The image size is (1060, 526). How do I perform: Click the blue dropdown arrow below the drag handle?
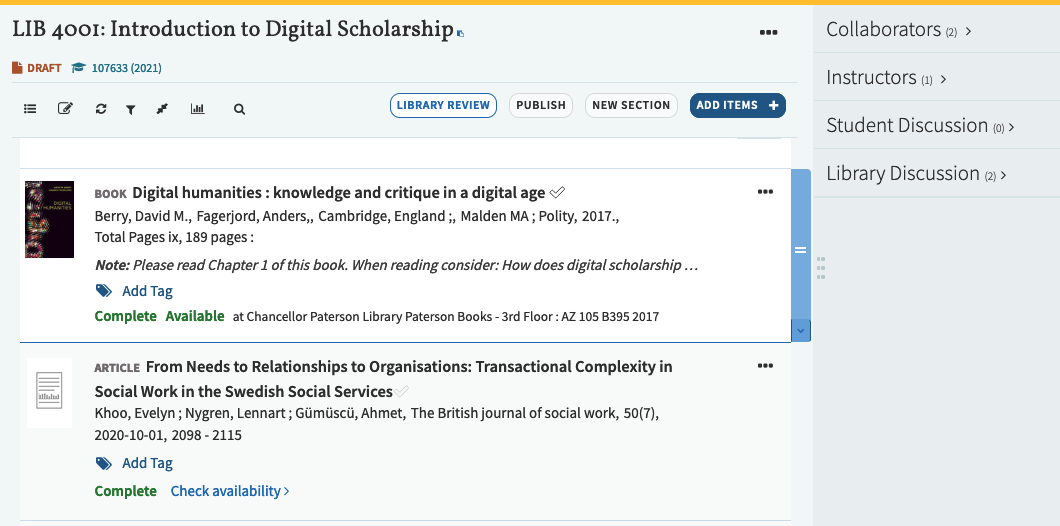pyautogui.click(x=800, y=329)
